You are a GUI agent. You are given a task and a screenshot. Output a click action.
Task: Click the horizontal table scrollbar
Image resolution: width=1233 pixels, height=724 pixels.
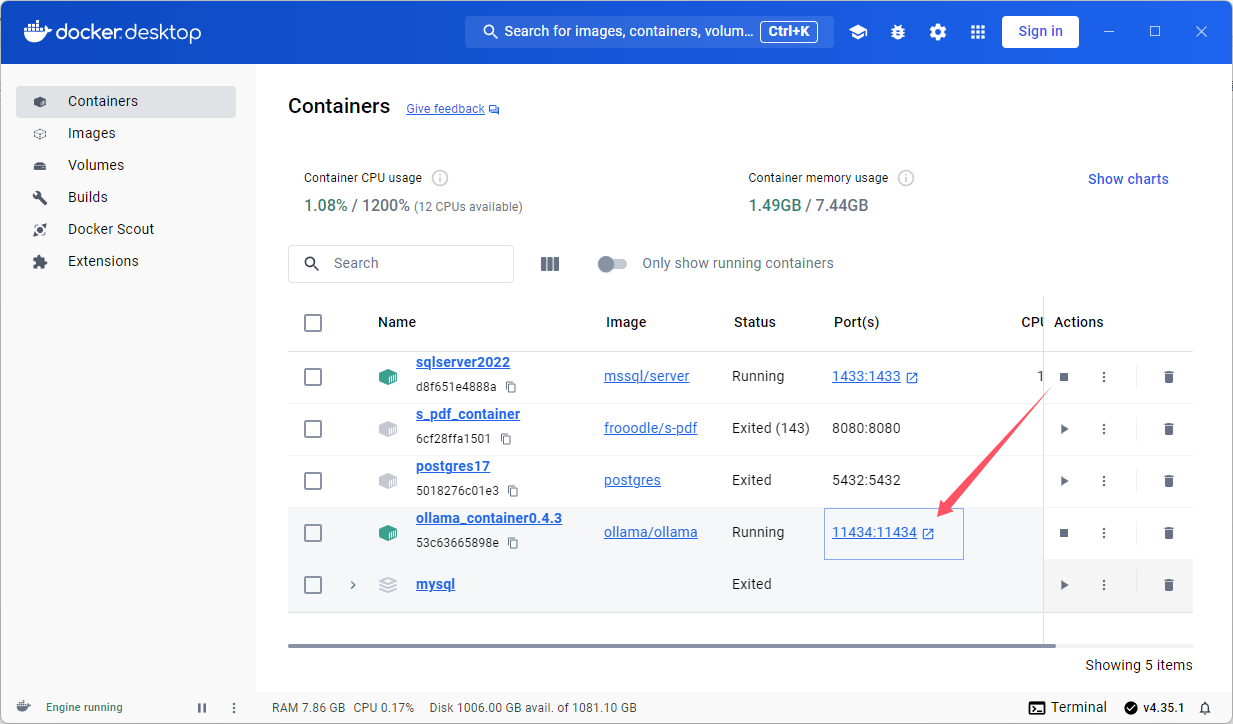(x=672, y=646)
